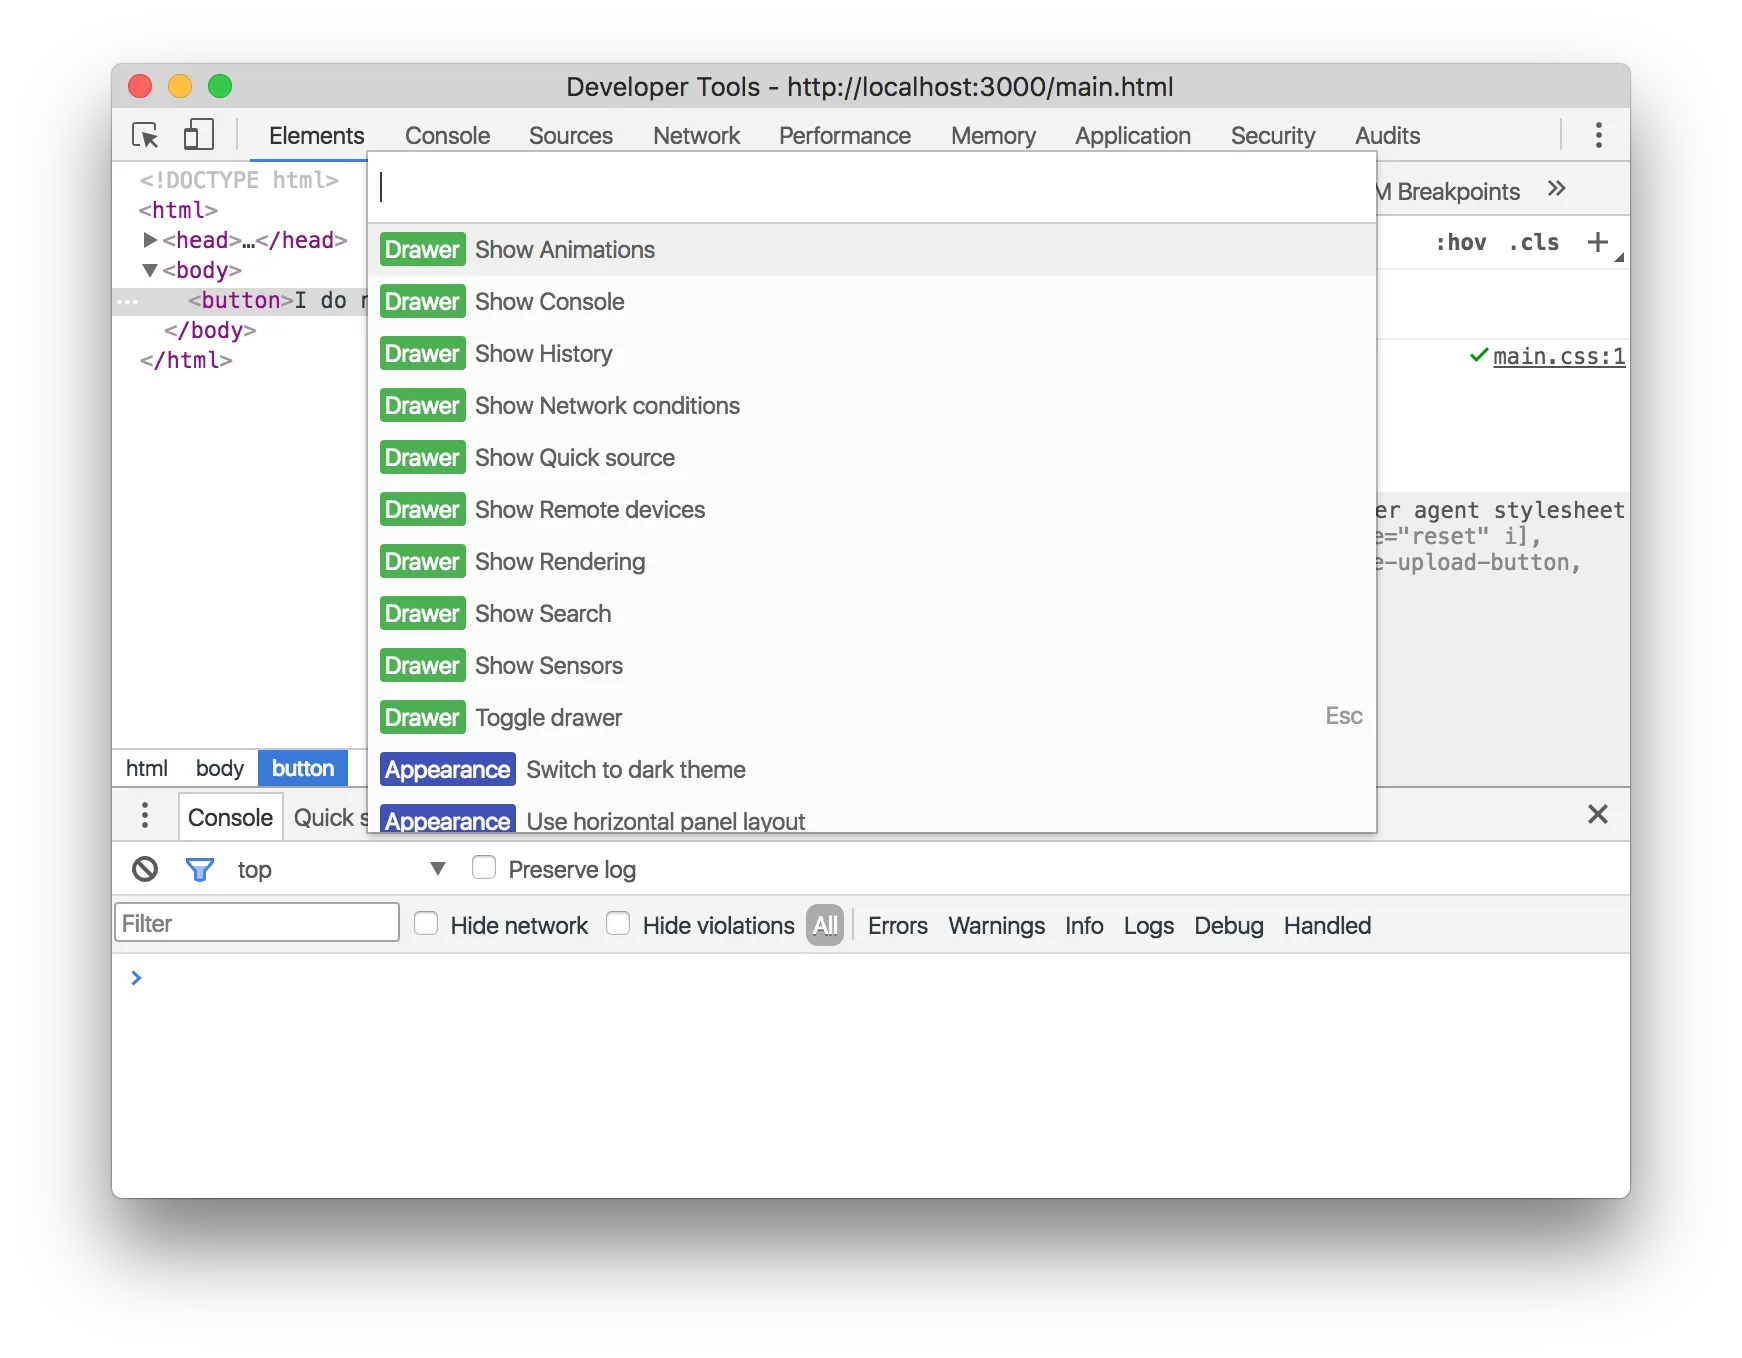The width and height of the screenshot is (1742, 1358).
Task: Open the main.css:1 source link
Action: pyautogui.click(x=1558, y=356)
